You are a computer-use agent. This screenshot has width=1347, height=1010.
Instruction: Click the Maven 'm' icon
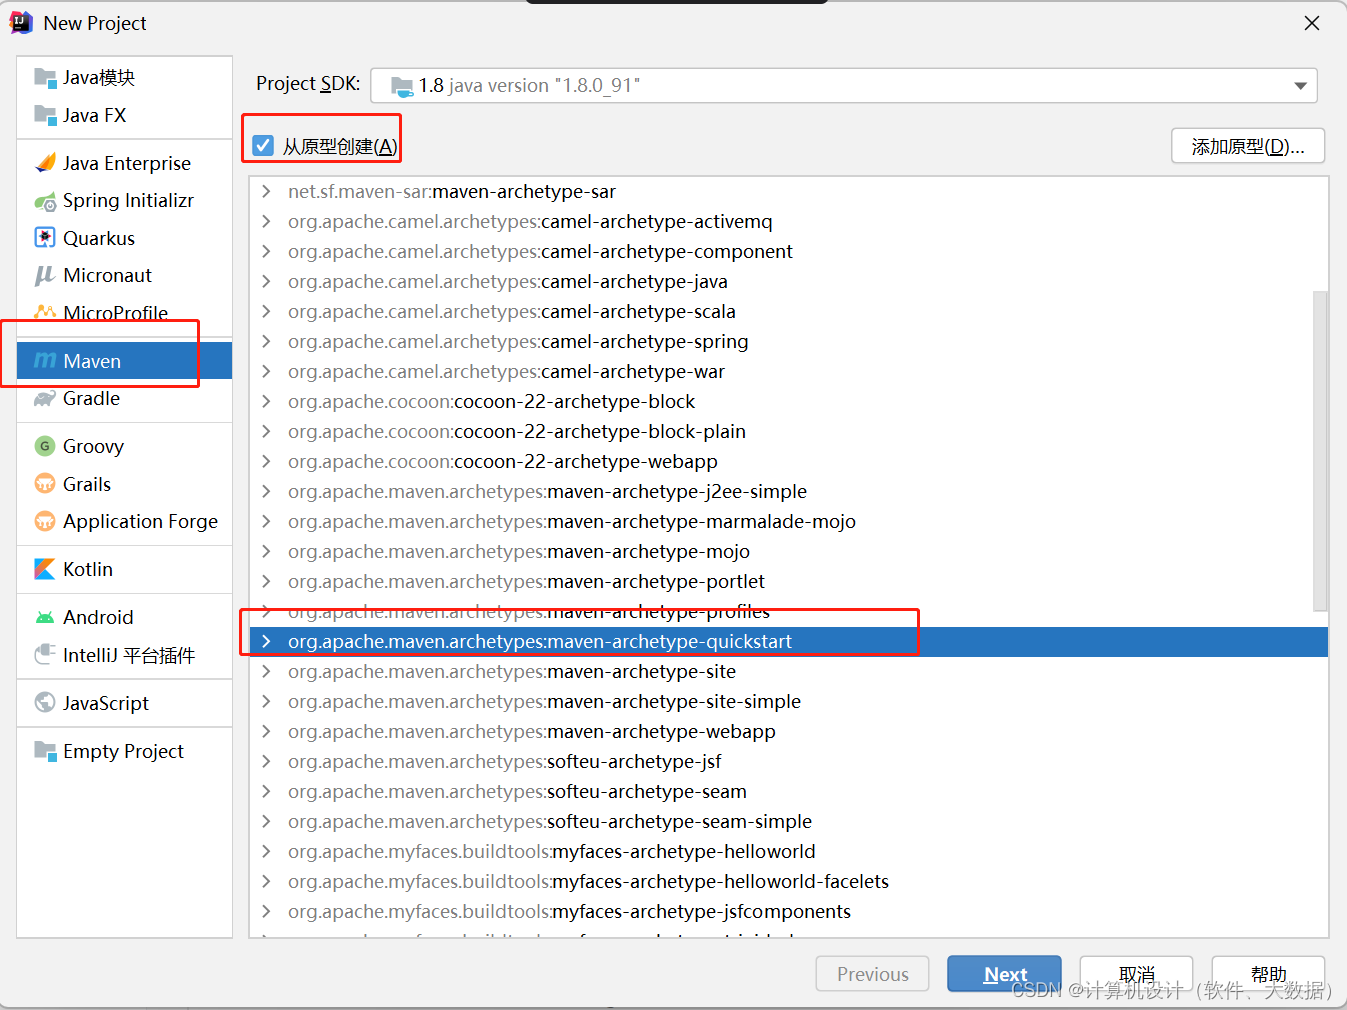[x=45, y=360]
